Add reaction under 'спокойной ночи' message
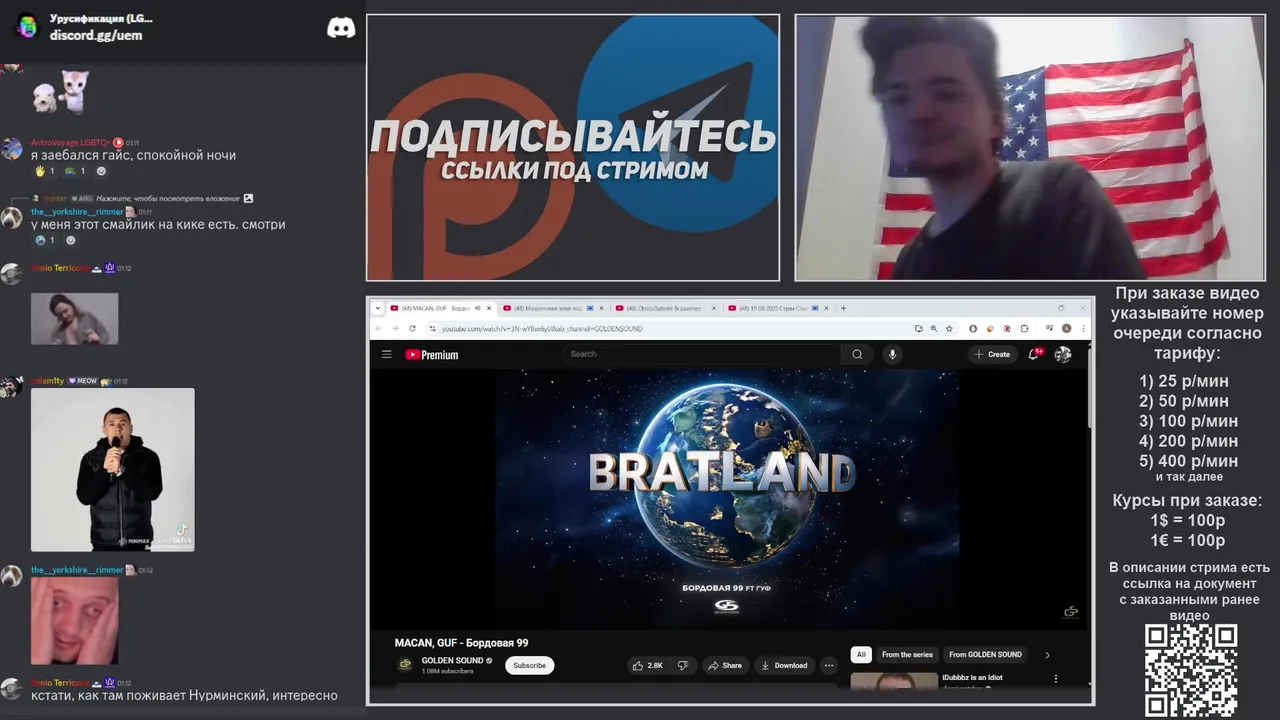Screen dimensions: 1280x720 click(x=101, y=171)
